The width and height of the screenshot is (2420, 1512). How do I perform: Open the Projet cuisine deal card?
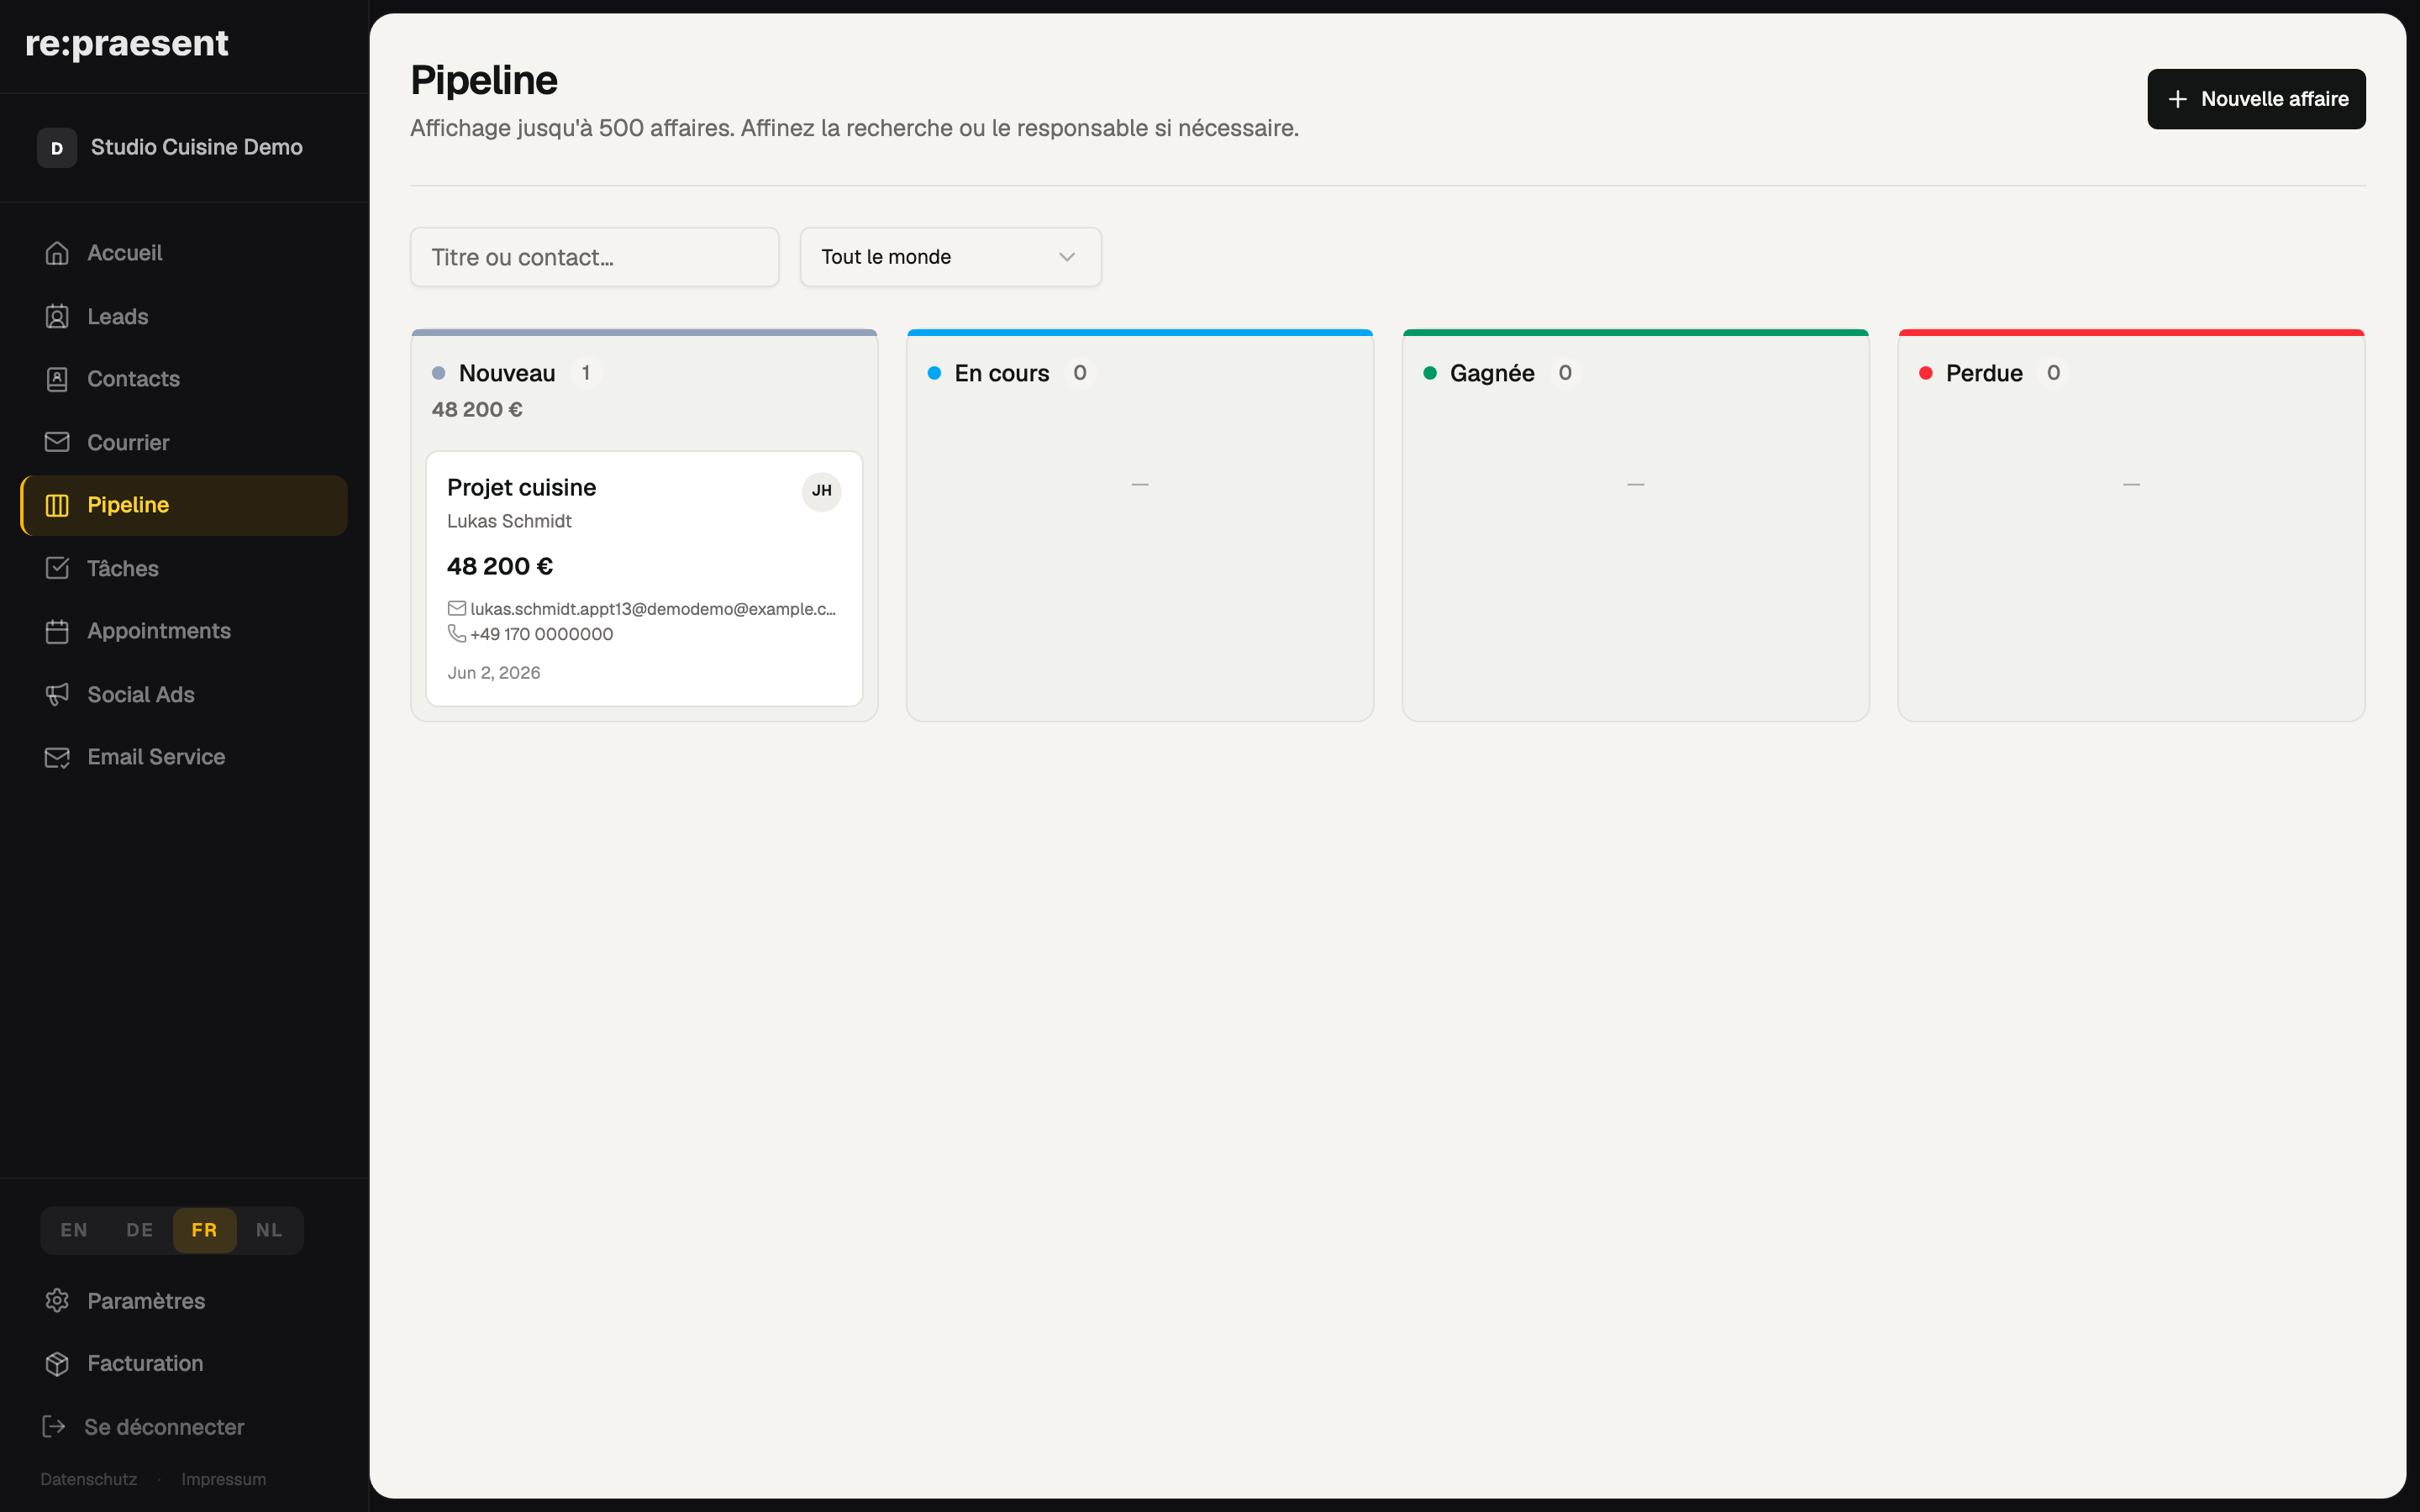click(x=644, y=579)
